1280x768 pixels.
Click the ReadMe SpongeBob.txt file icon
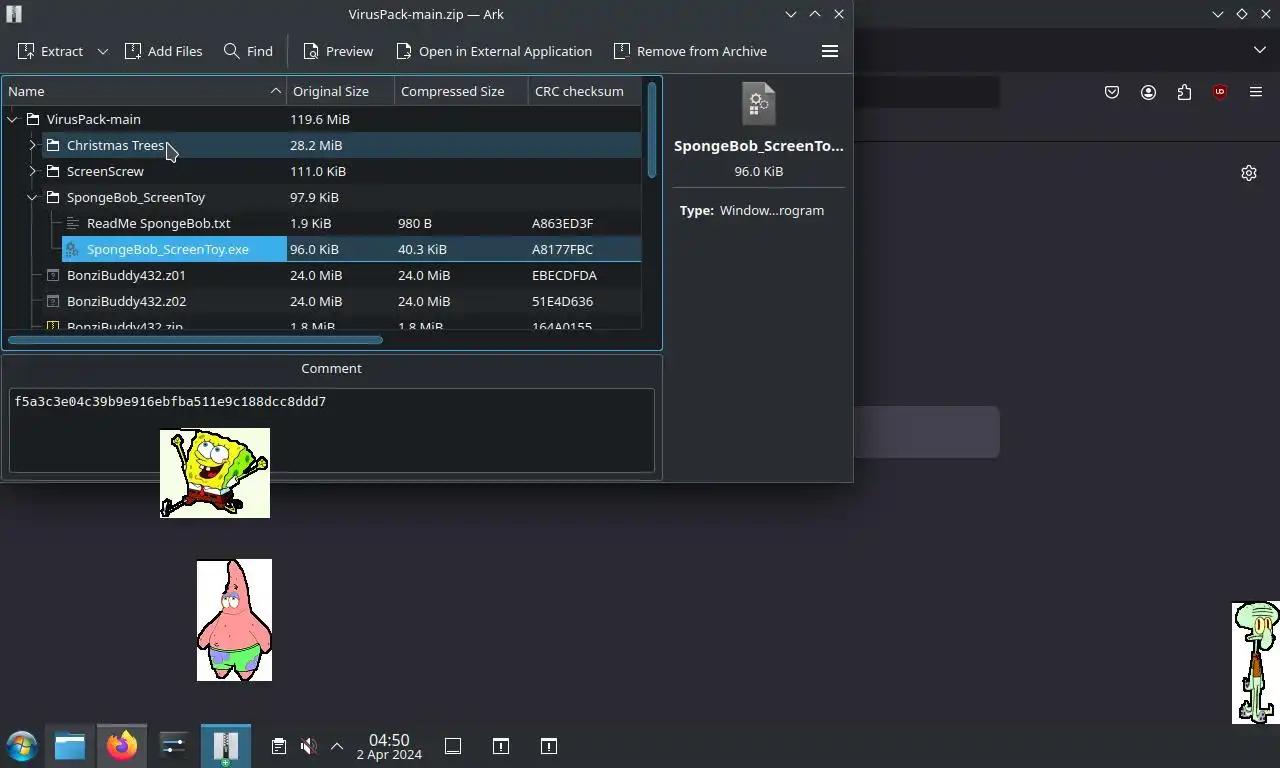73,223
